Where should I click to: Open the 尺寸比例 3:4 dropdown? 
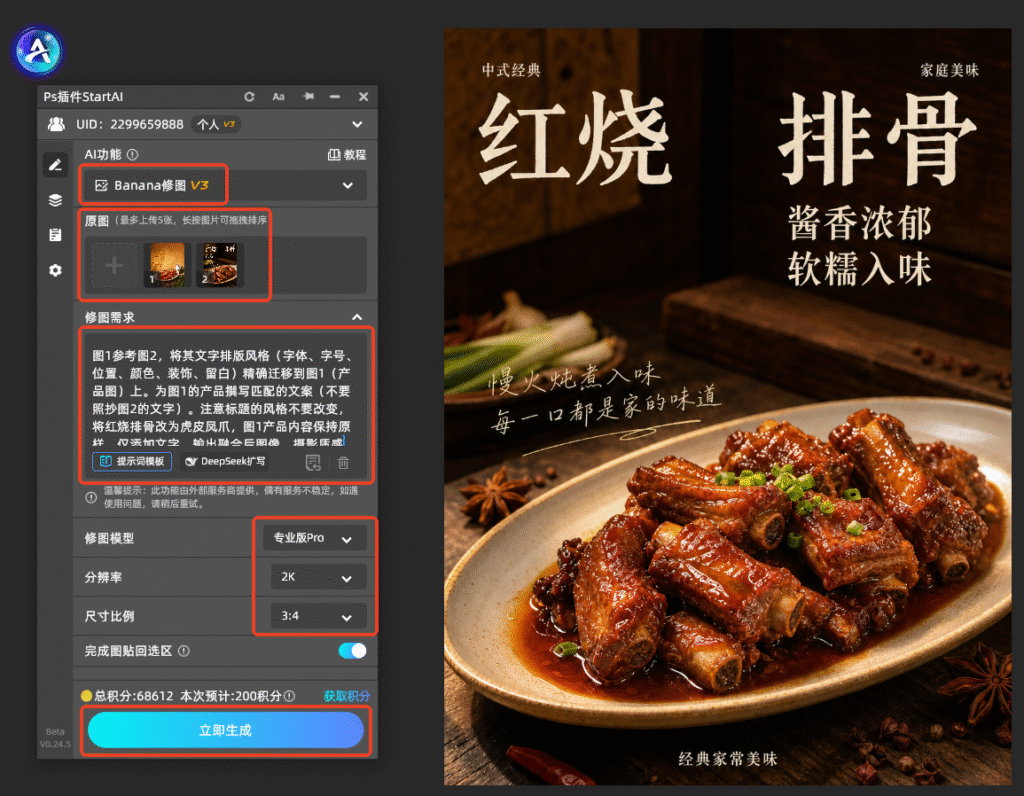pos(318,616)
